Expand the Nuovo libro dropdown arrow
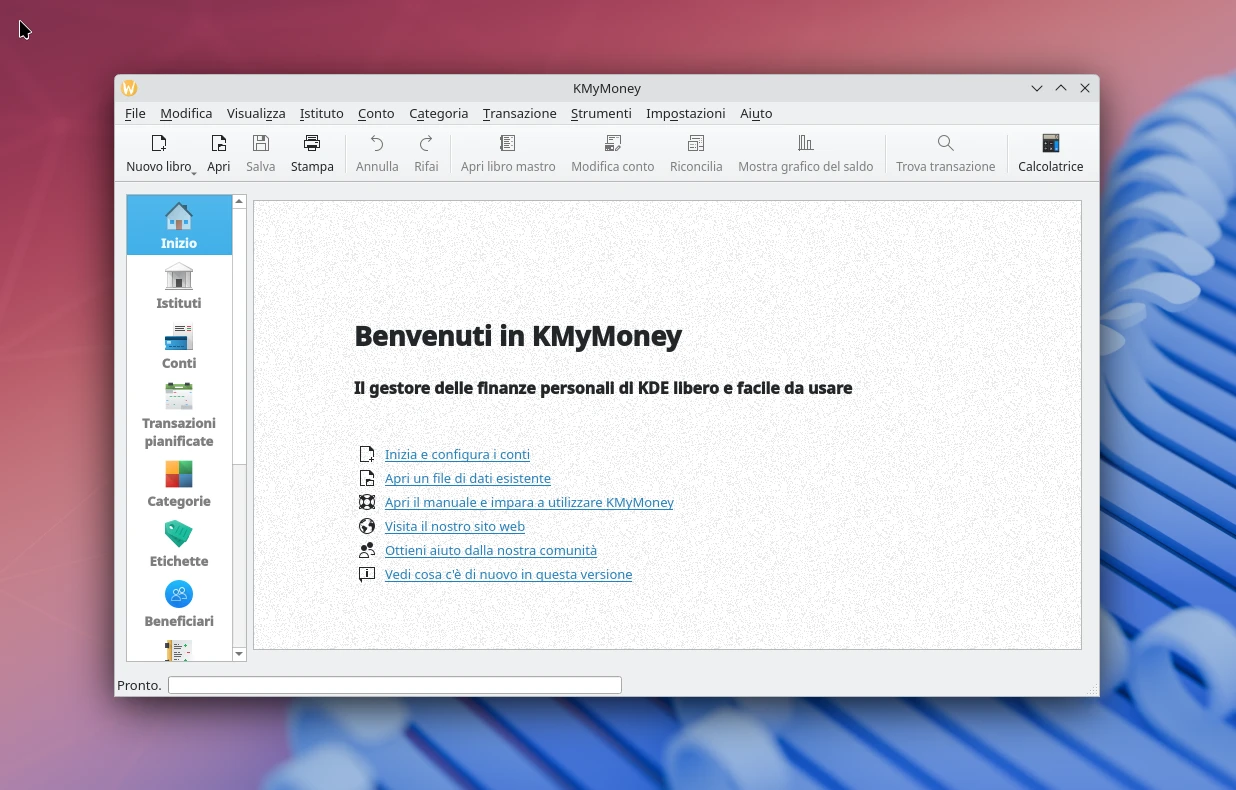The image size is (1236, 790). [194, 172]
